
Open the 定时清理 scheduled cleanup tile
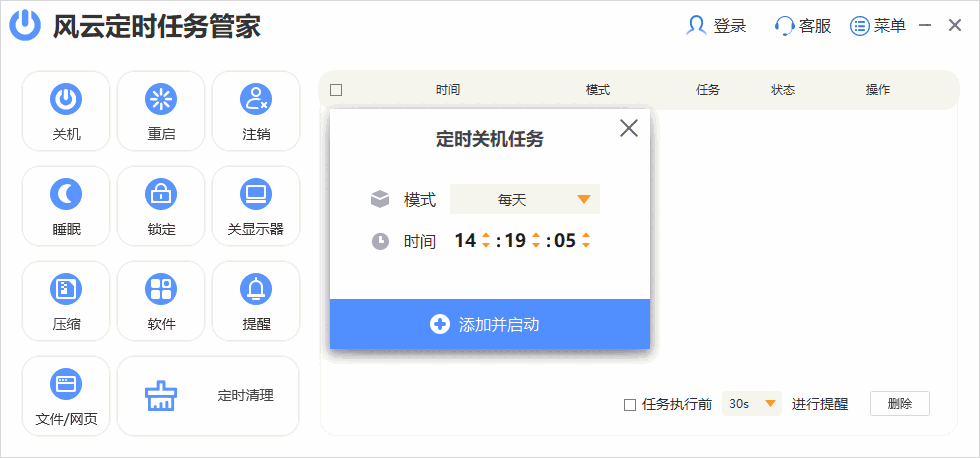click(x=208, y=396)
